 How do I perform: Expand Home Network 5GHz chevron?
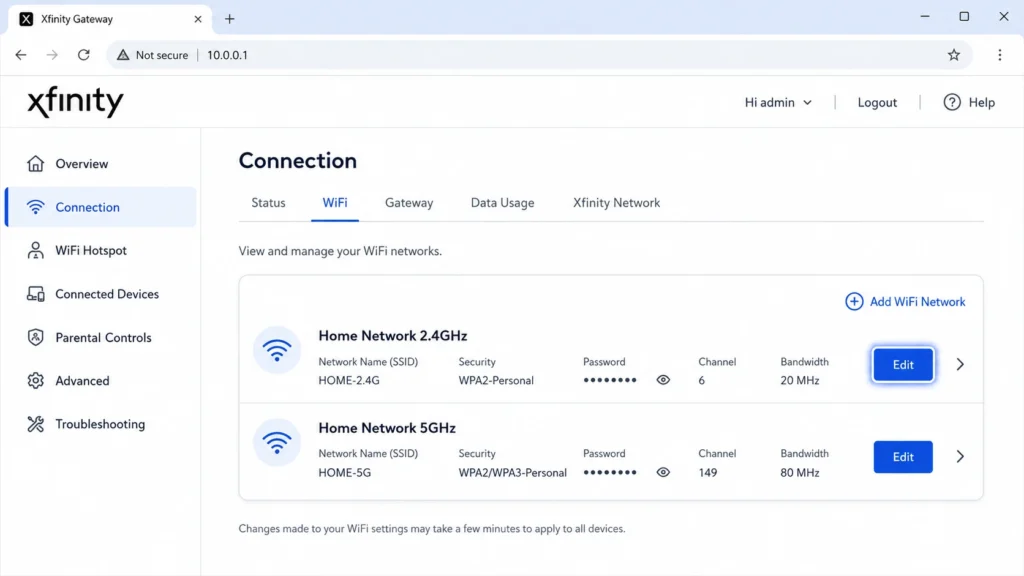click(x=959, y=456)
